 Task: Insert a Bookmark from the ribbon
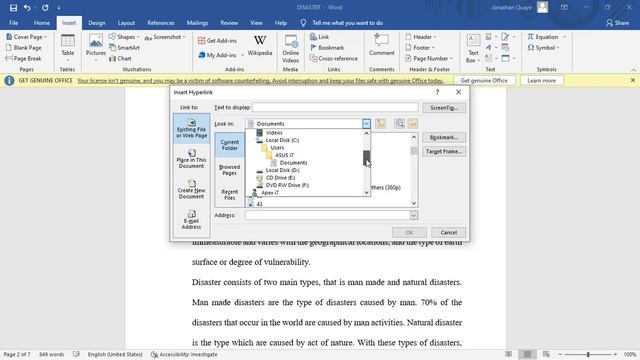coord(327,47)
